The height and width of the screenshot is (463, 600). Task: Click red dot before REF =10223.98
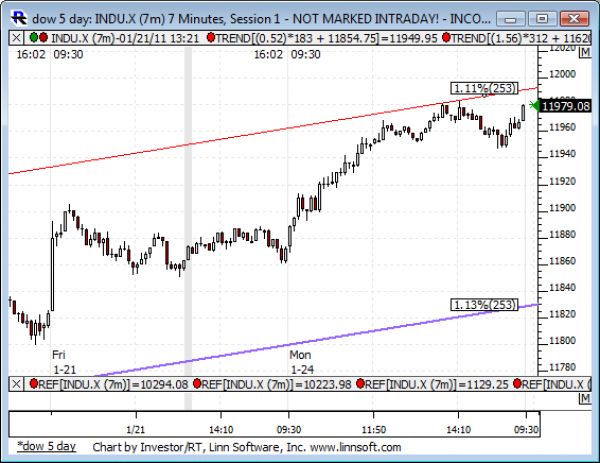pos(197,383)
